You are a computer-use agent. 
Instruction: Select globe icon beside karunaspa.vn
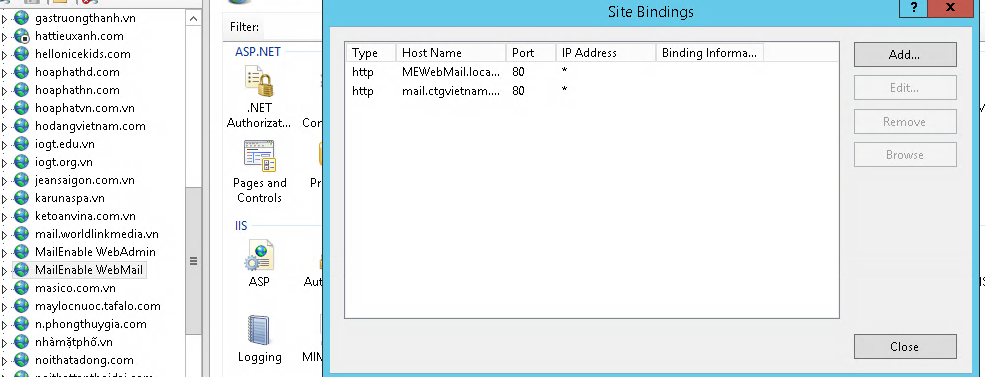[x=22, y=198]
